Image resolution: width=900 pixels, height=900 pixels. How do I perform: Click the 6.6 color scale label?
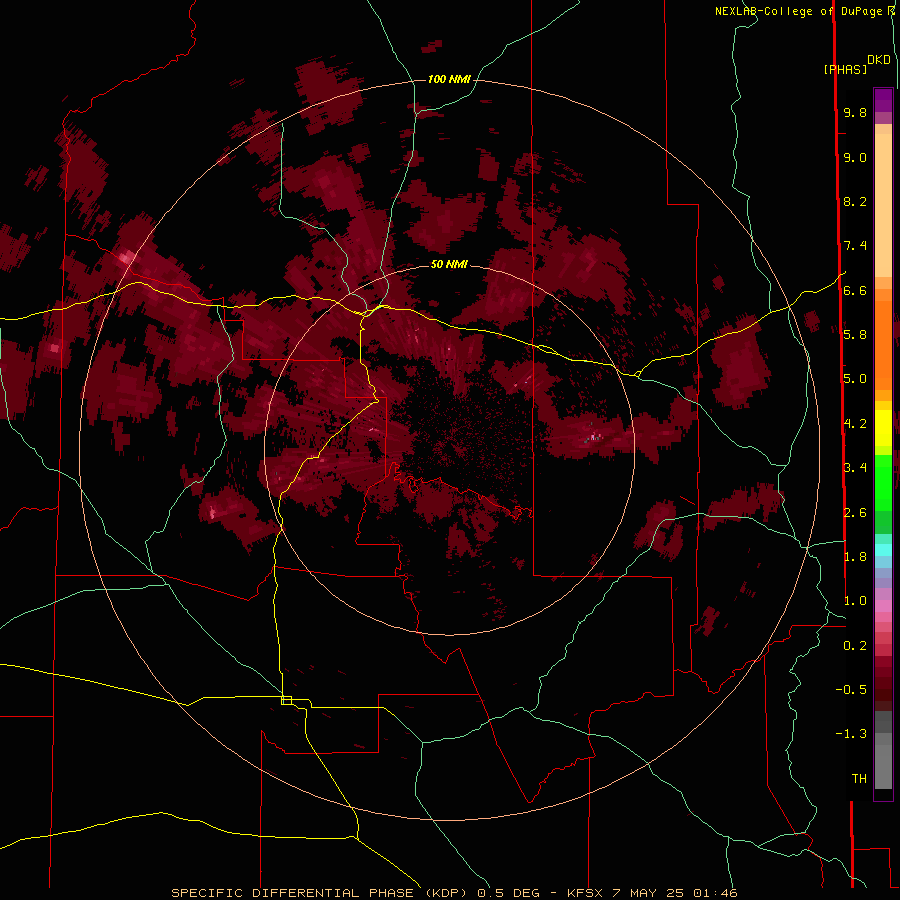click(855, 290)
